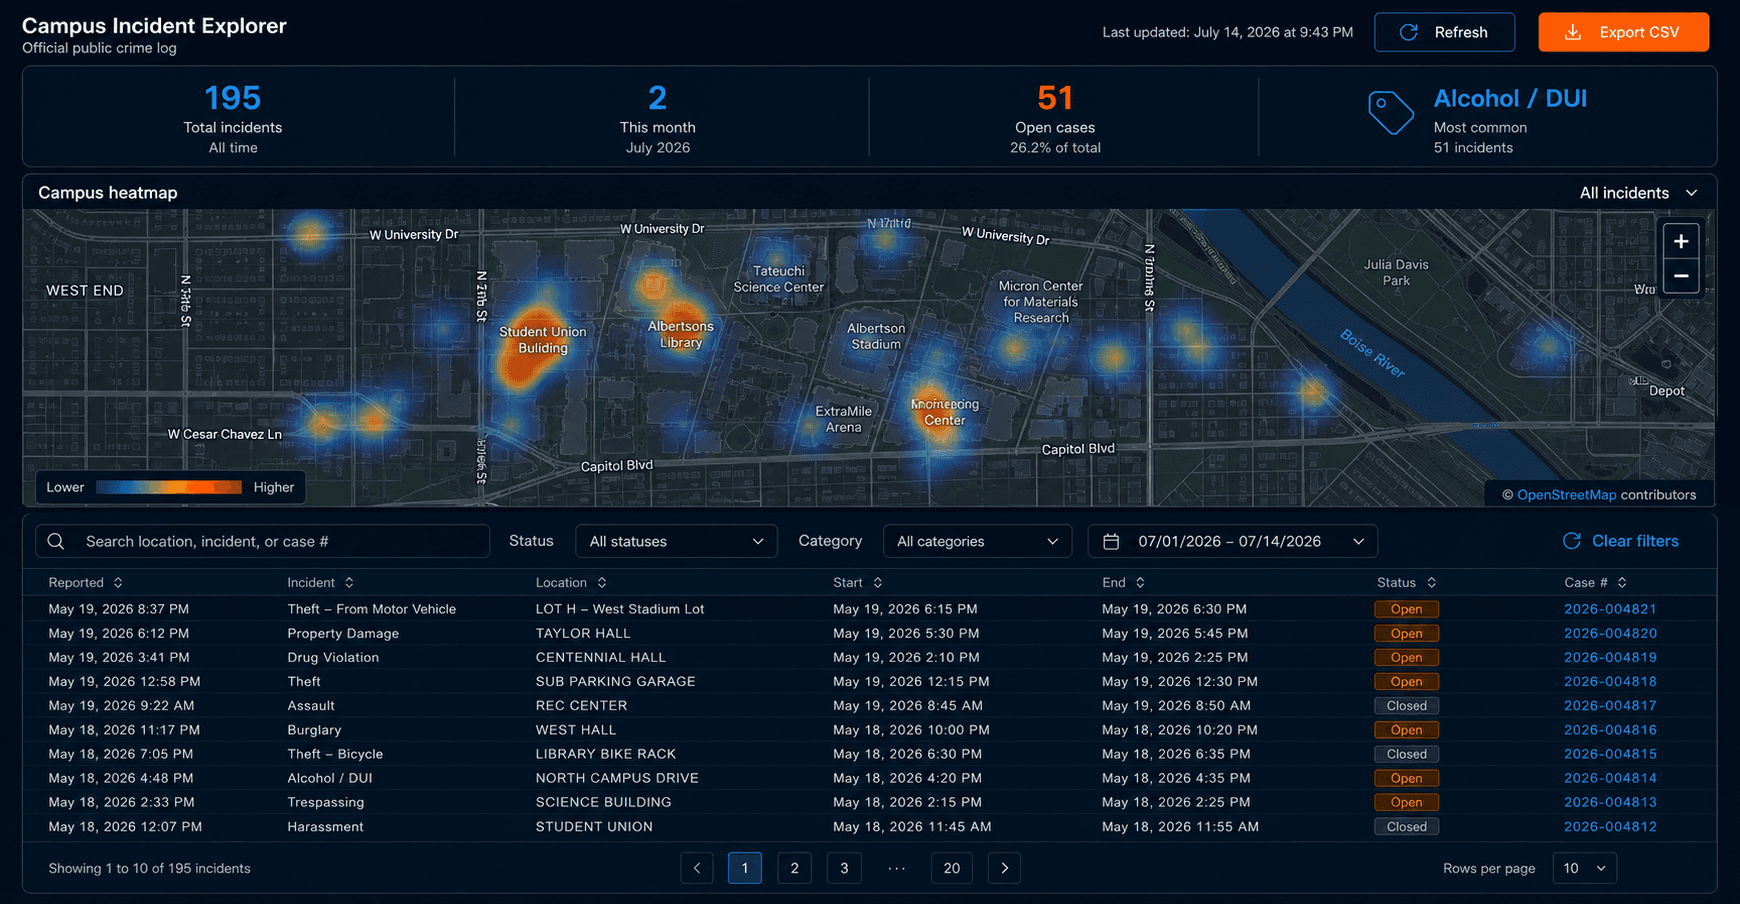Click the Refresh button
The width and height of the screenshot is (1740, 904).
coord(1444,32)
